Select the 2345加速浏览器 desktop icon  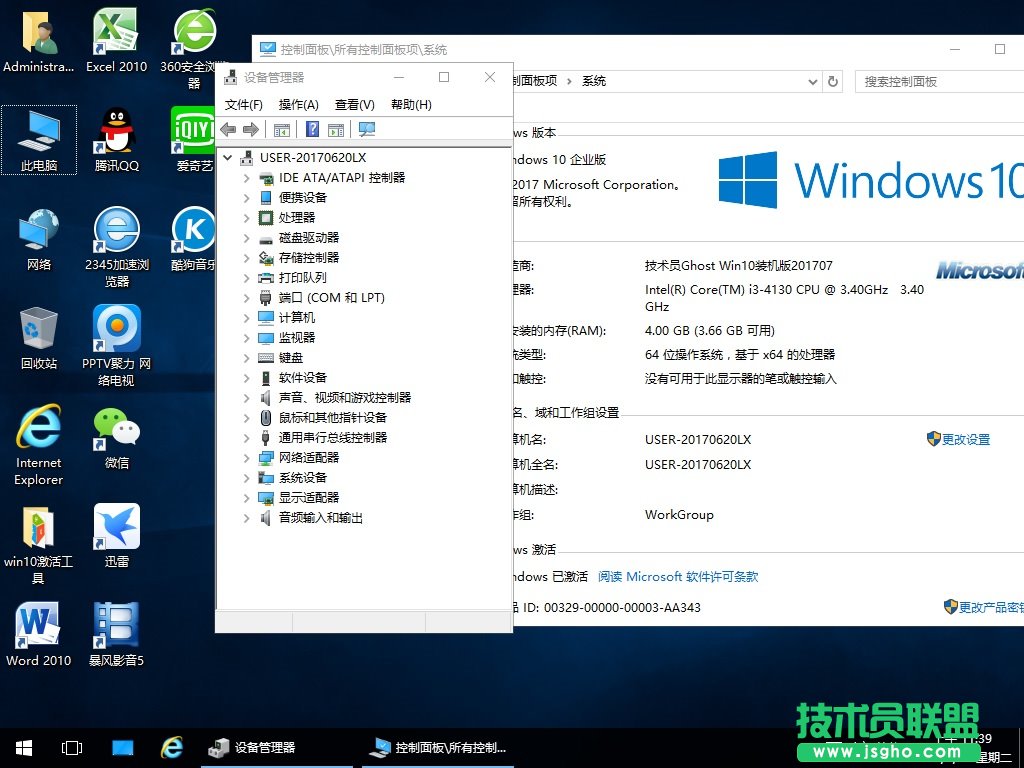click(x=116, y=247)
